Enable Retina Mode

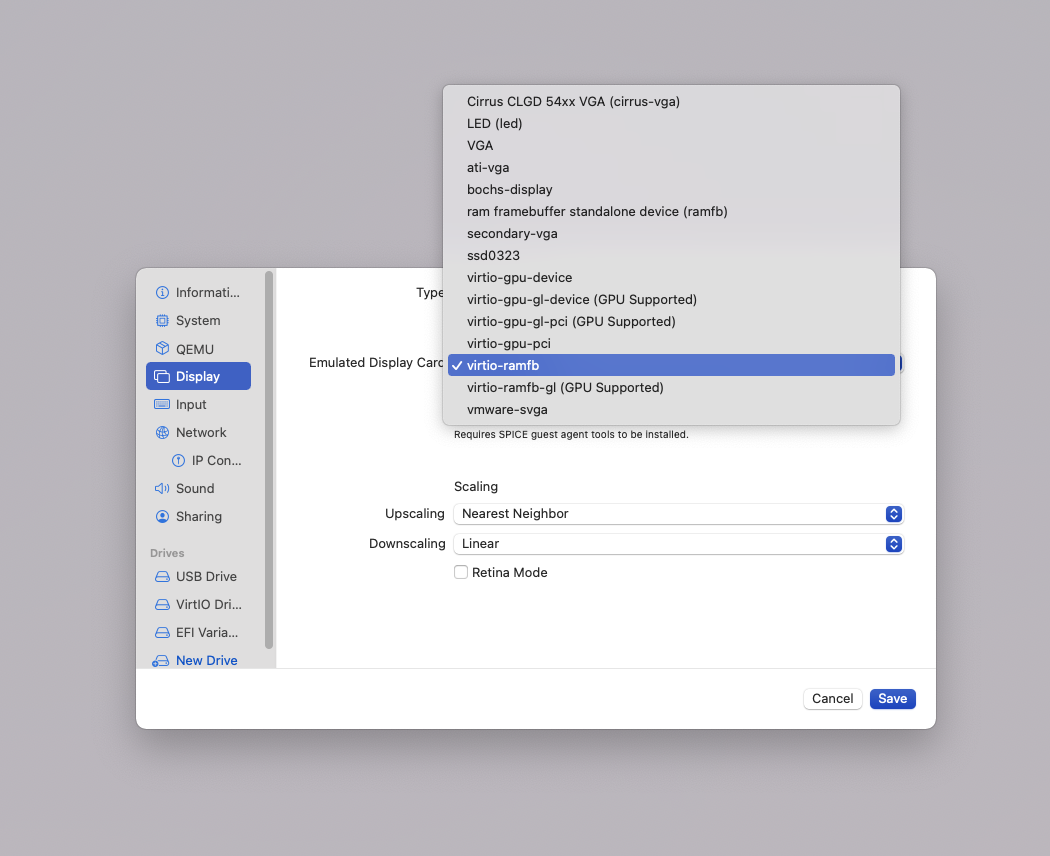pos(461,572)
